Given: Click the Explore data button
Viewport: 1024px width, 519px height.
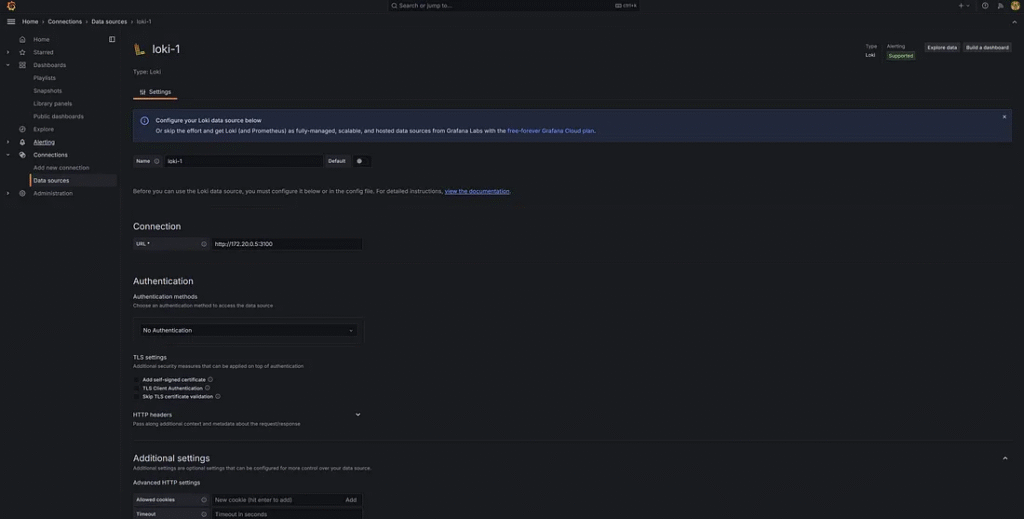Looking at the screenshot, I should (942, 48).
